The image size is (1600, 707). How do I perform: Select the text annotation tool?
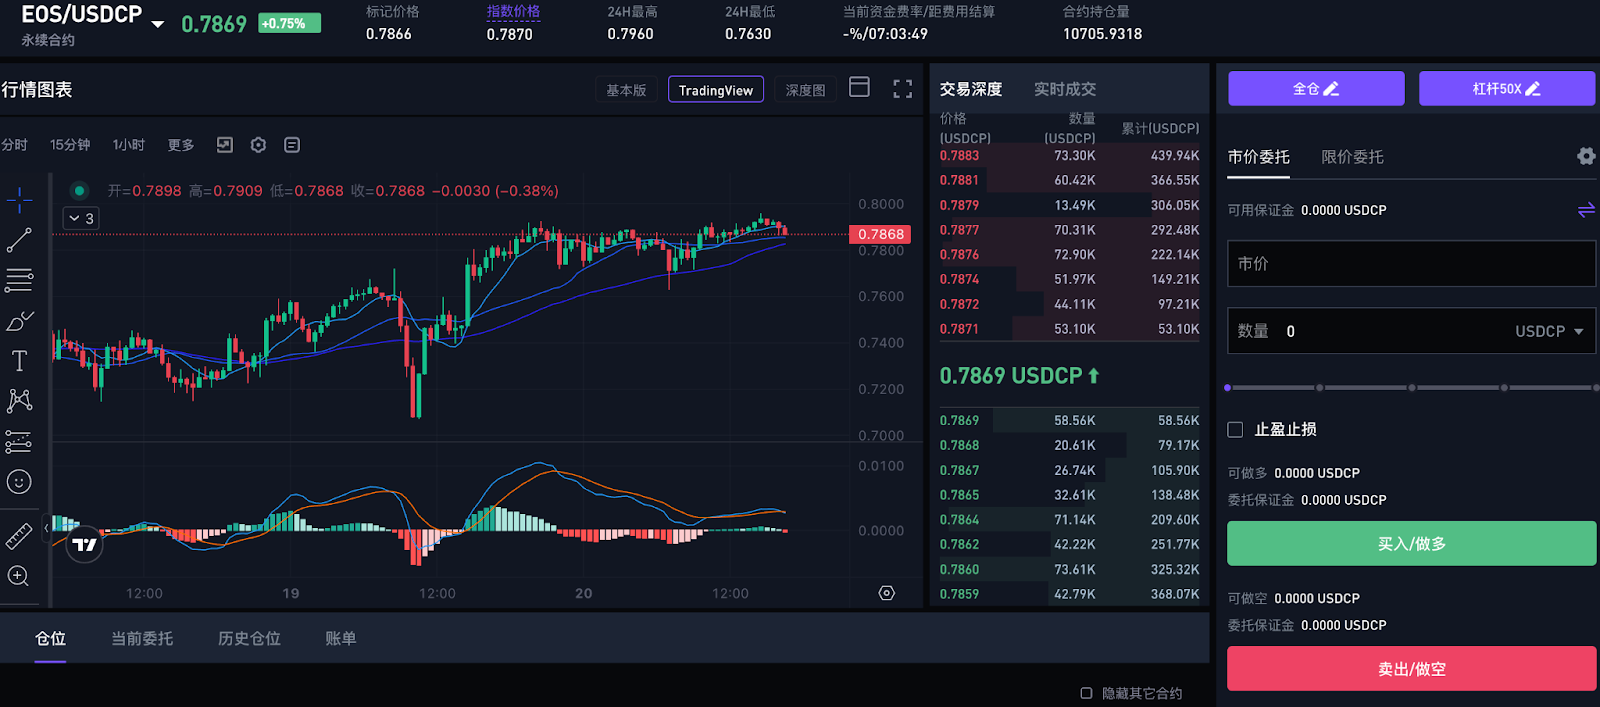click(x=19, y=361)
